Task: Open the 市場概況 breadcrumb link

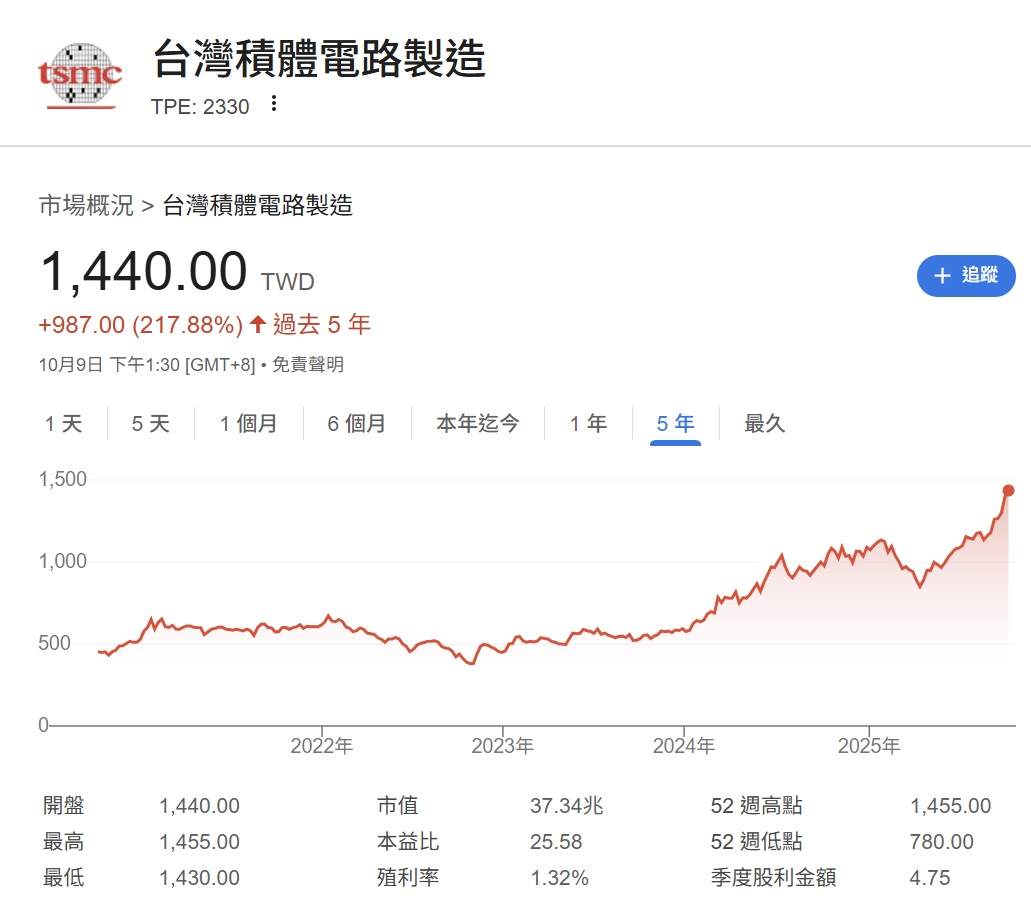Action: [86, 206]
